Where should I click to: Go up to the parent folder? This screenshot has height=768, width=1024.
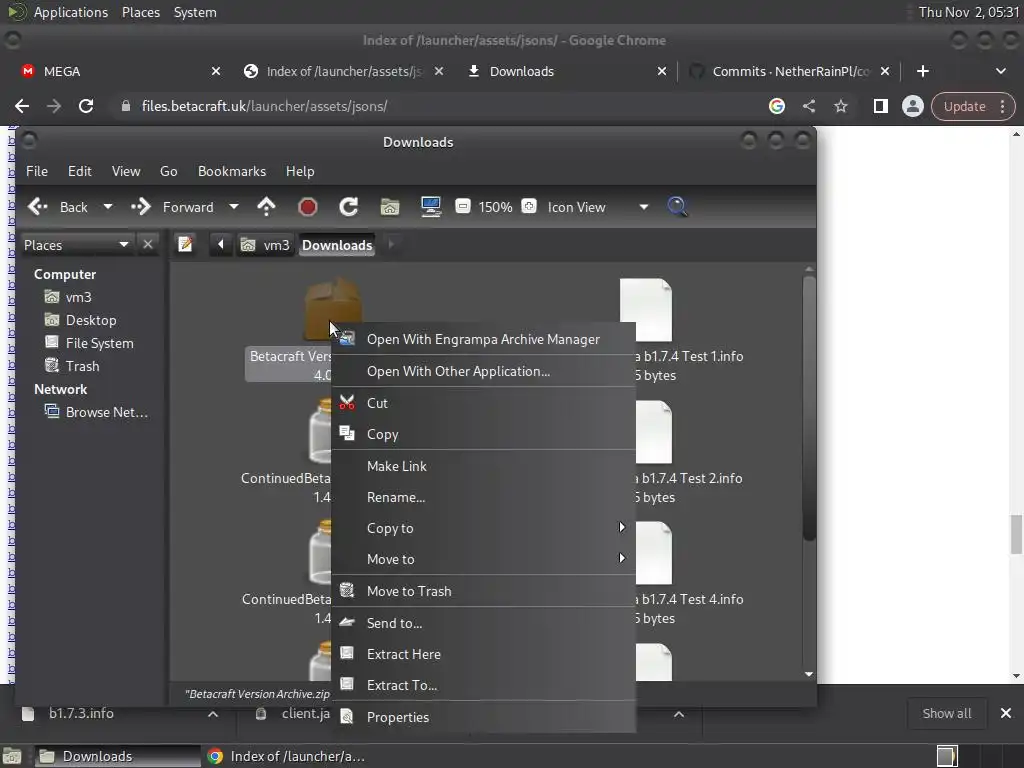click(x=266, y=207)
